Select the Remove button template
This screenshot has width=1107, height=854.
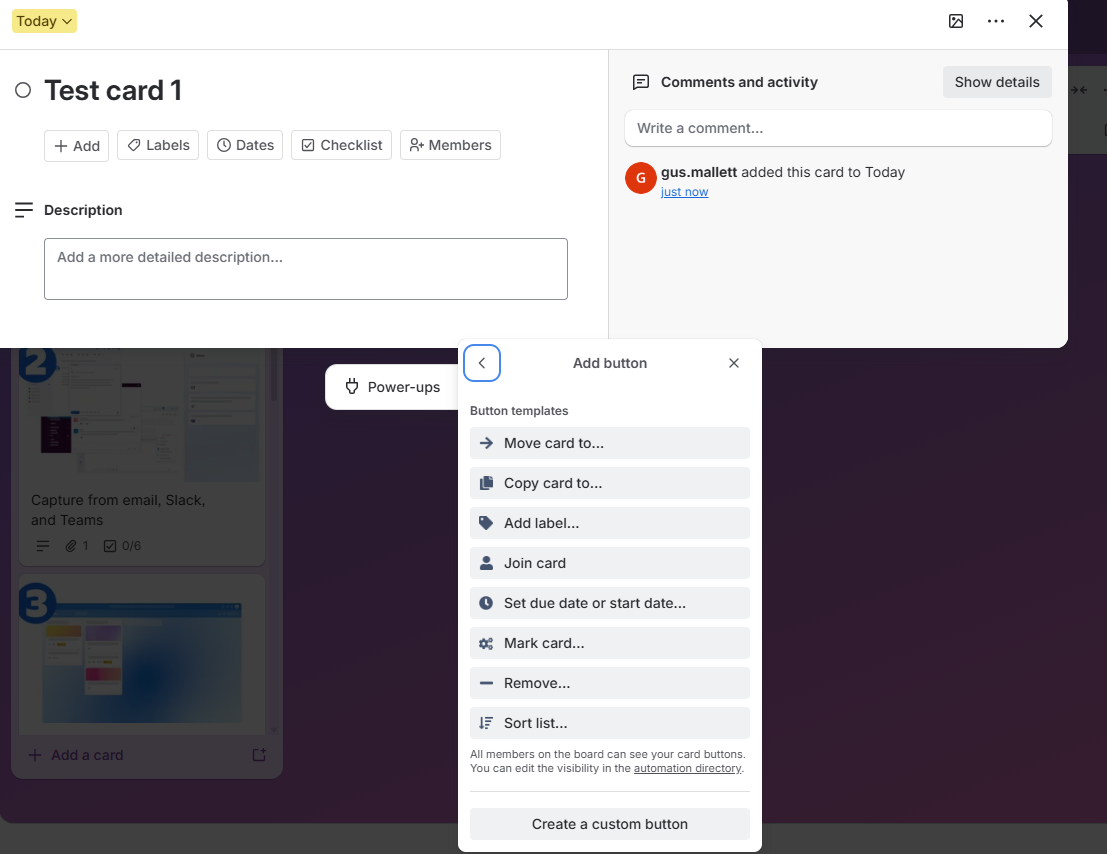pos(609,683)
